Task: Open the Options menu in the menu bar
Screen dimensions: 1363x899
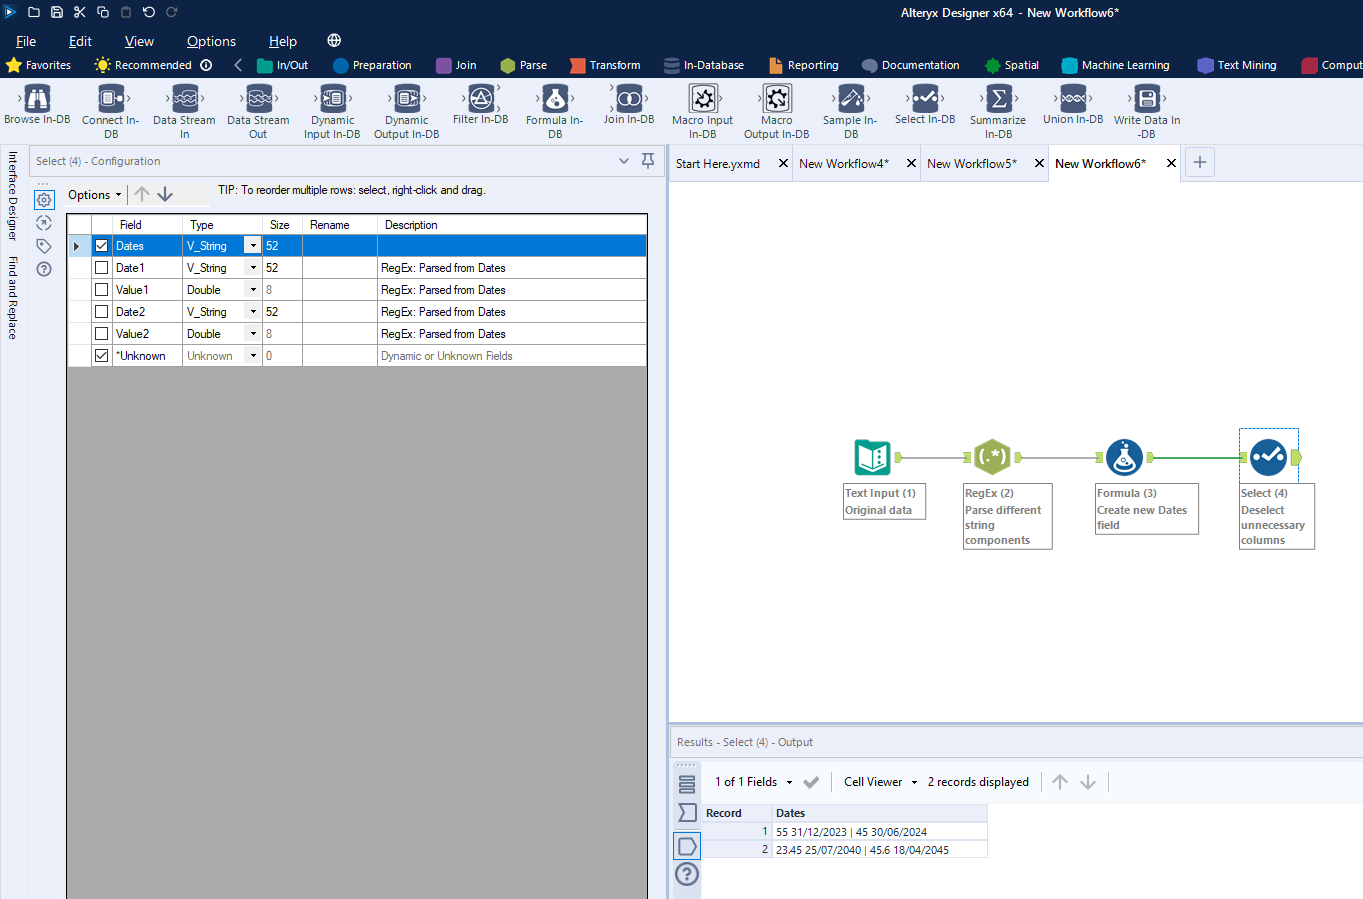Action: (x=211, y=41)
